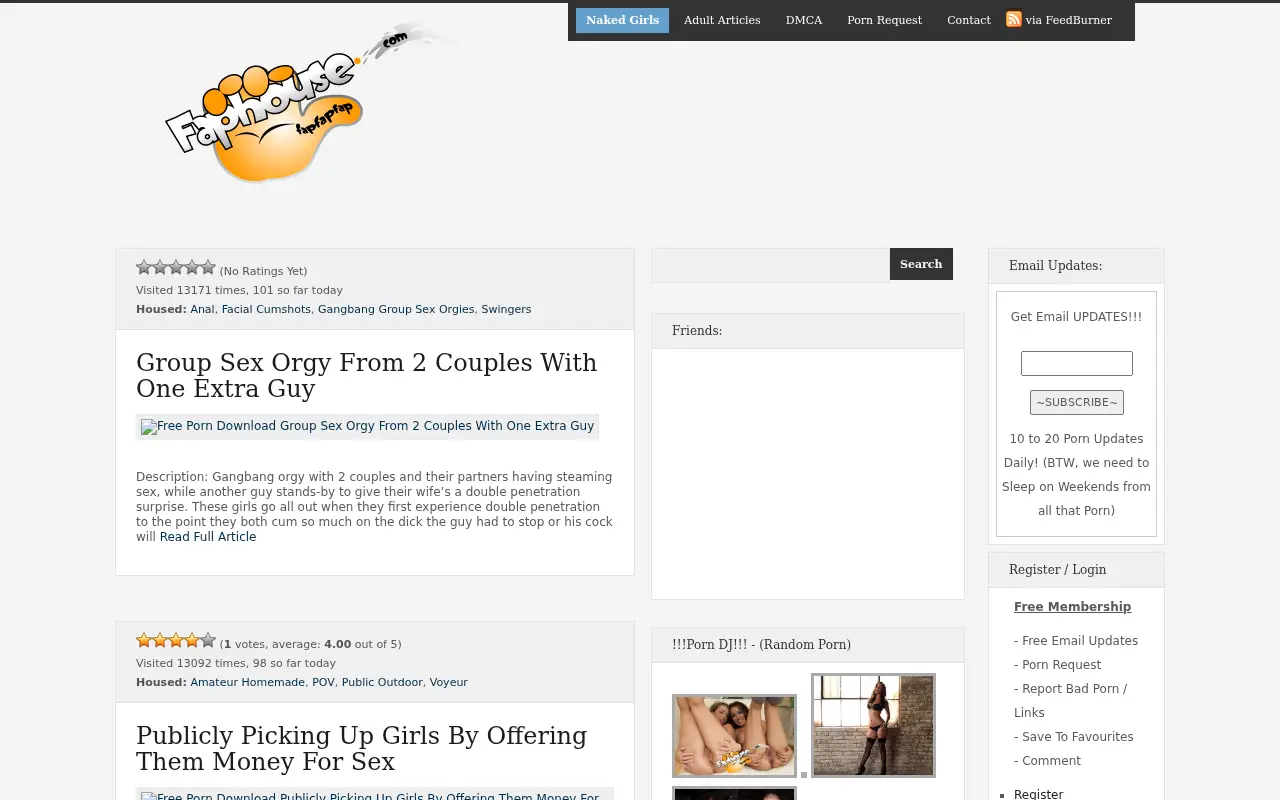Click the 'Get Email UPDATES!!!' text

point(1076,317)
